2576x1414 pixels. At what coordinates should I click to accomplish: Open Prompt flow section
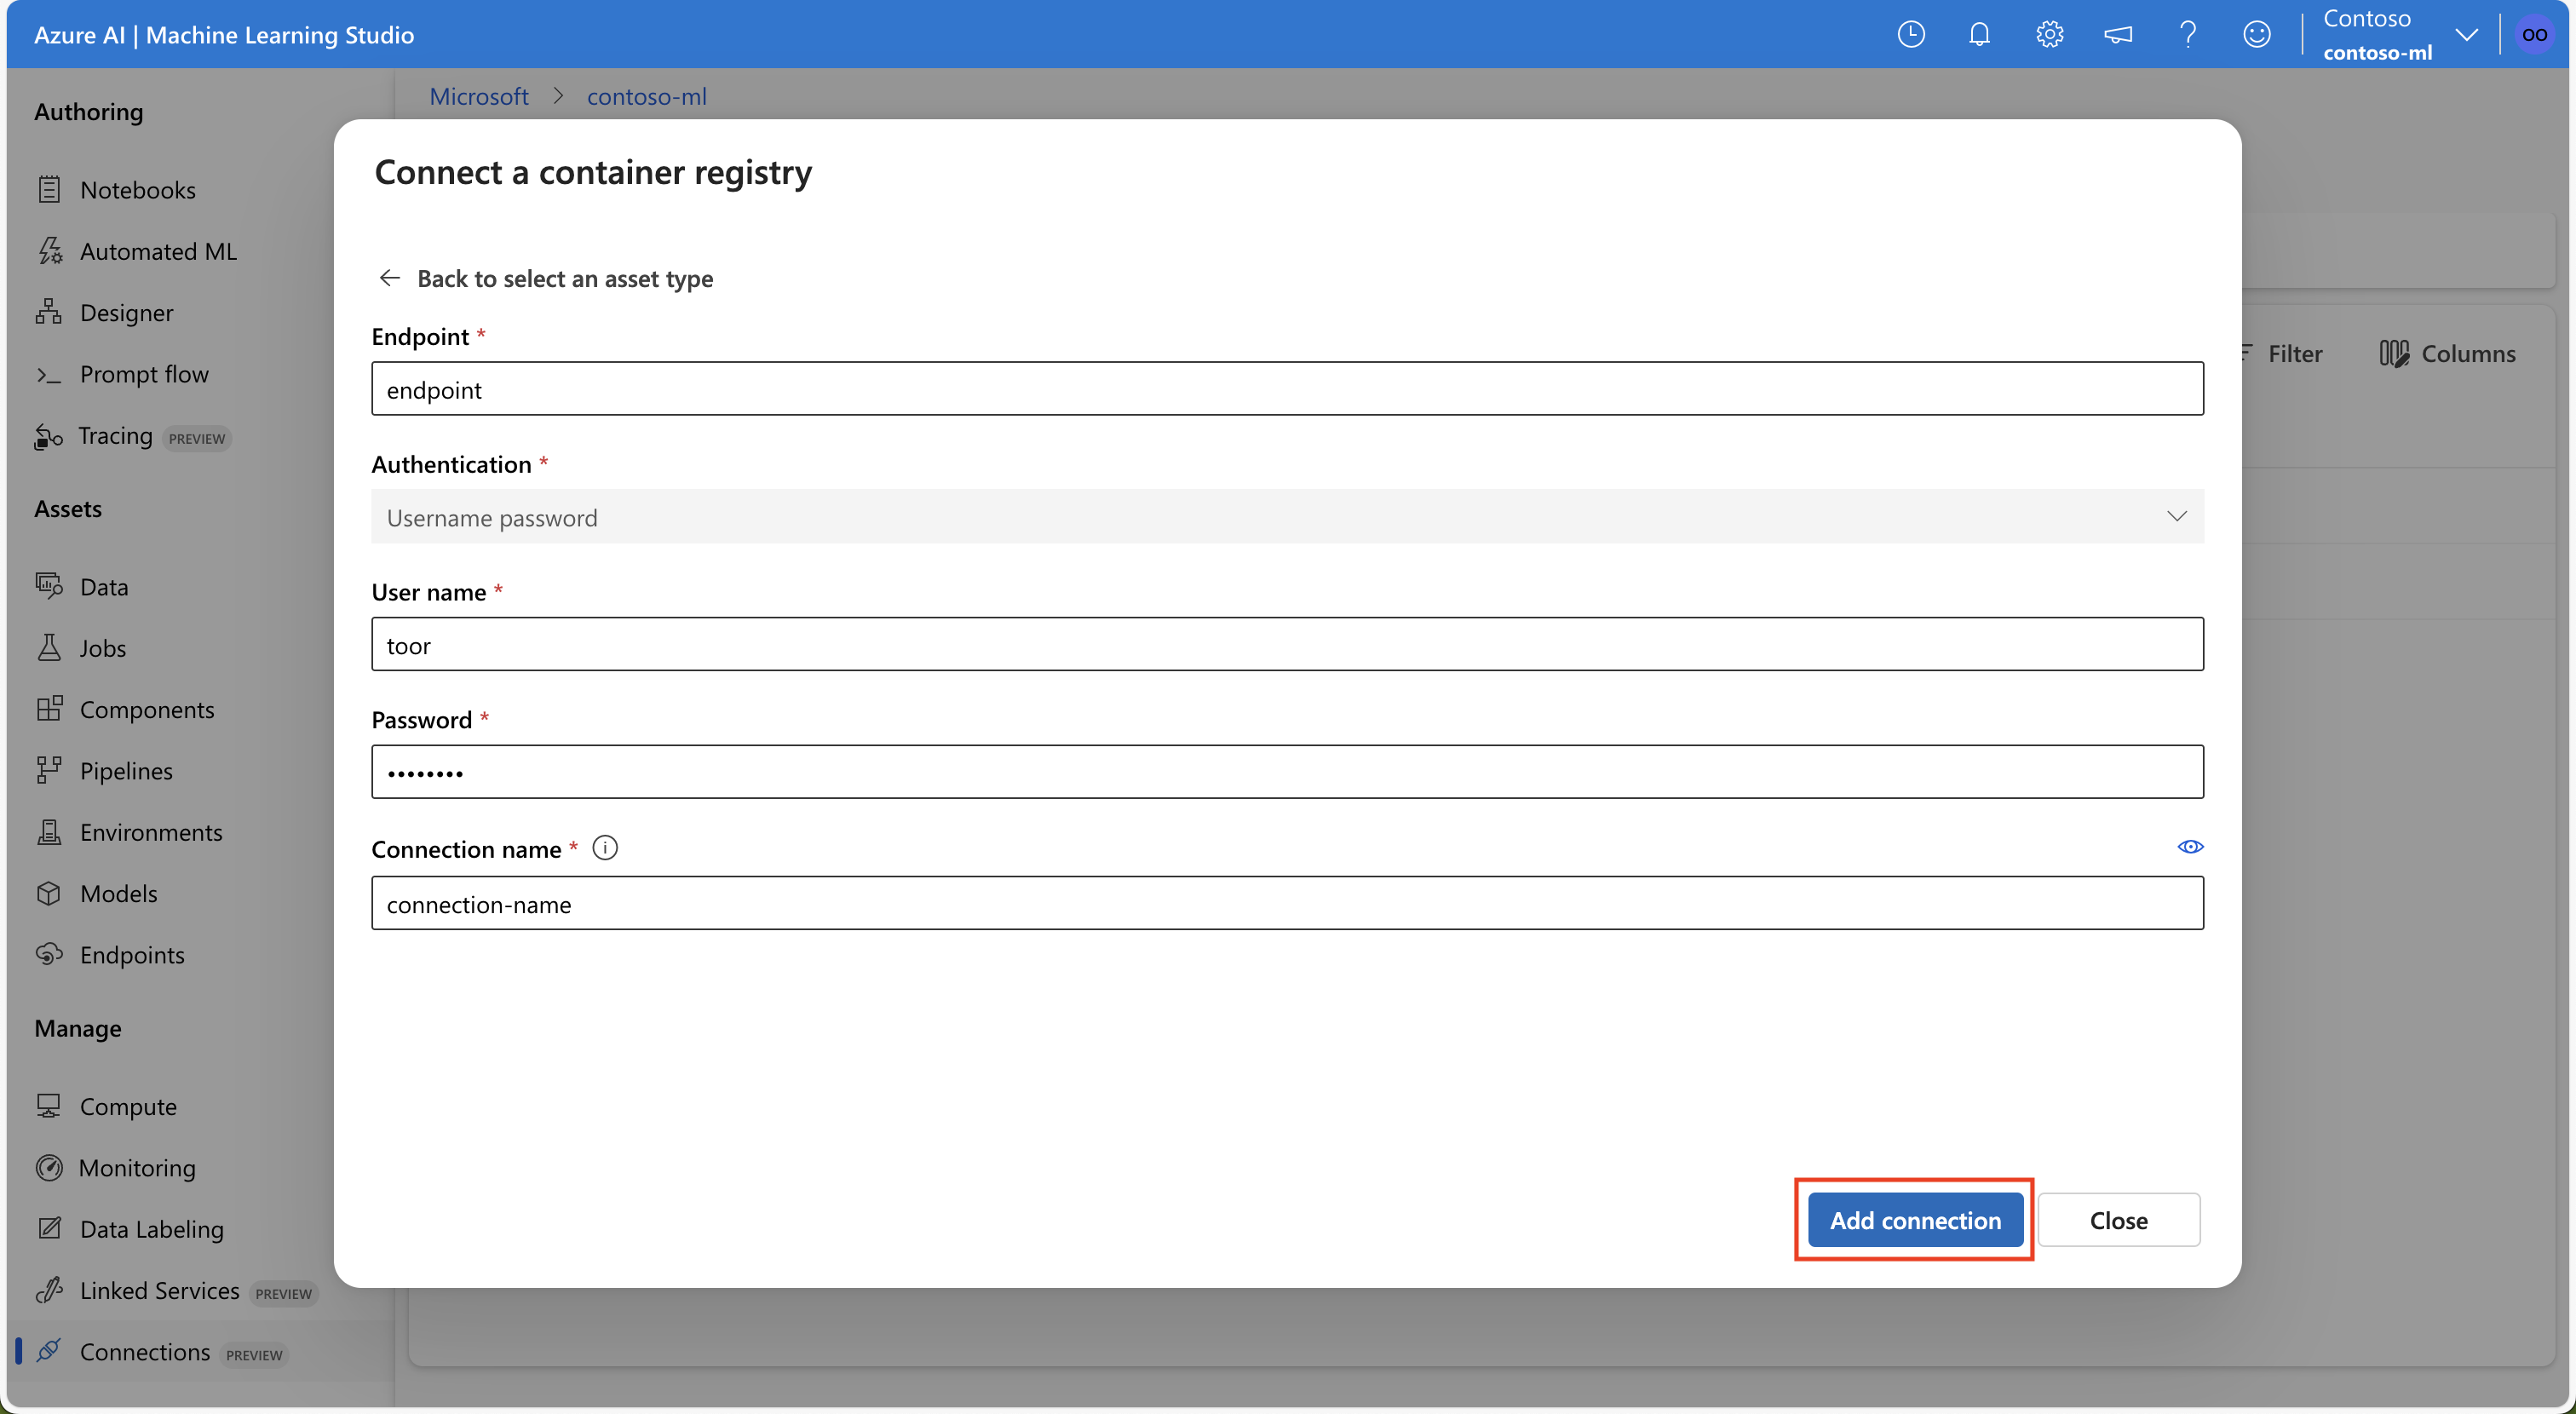(145, 372)
